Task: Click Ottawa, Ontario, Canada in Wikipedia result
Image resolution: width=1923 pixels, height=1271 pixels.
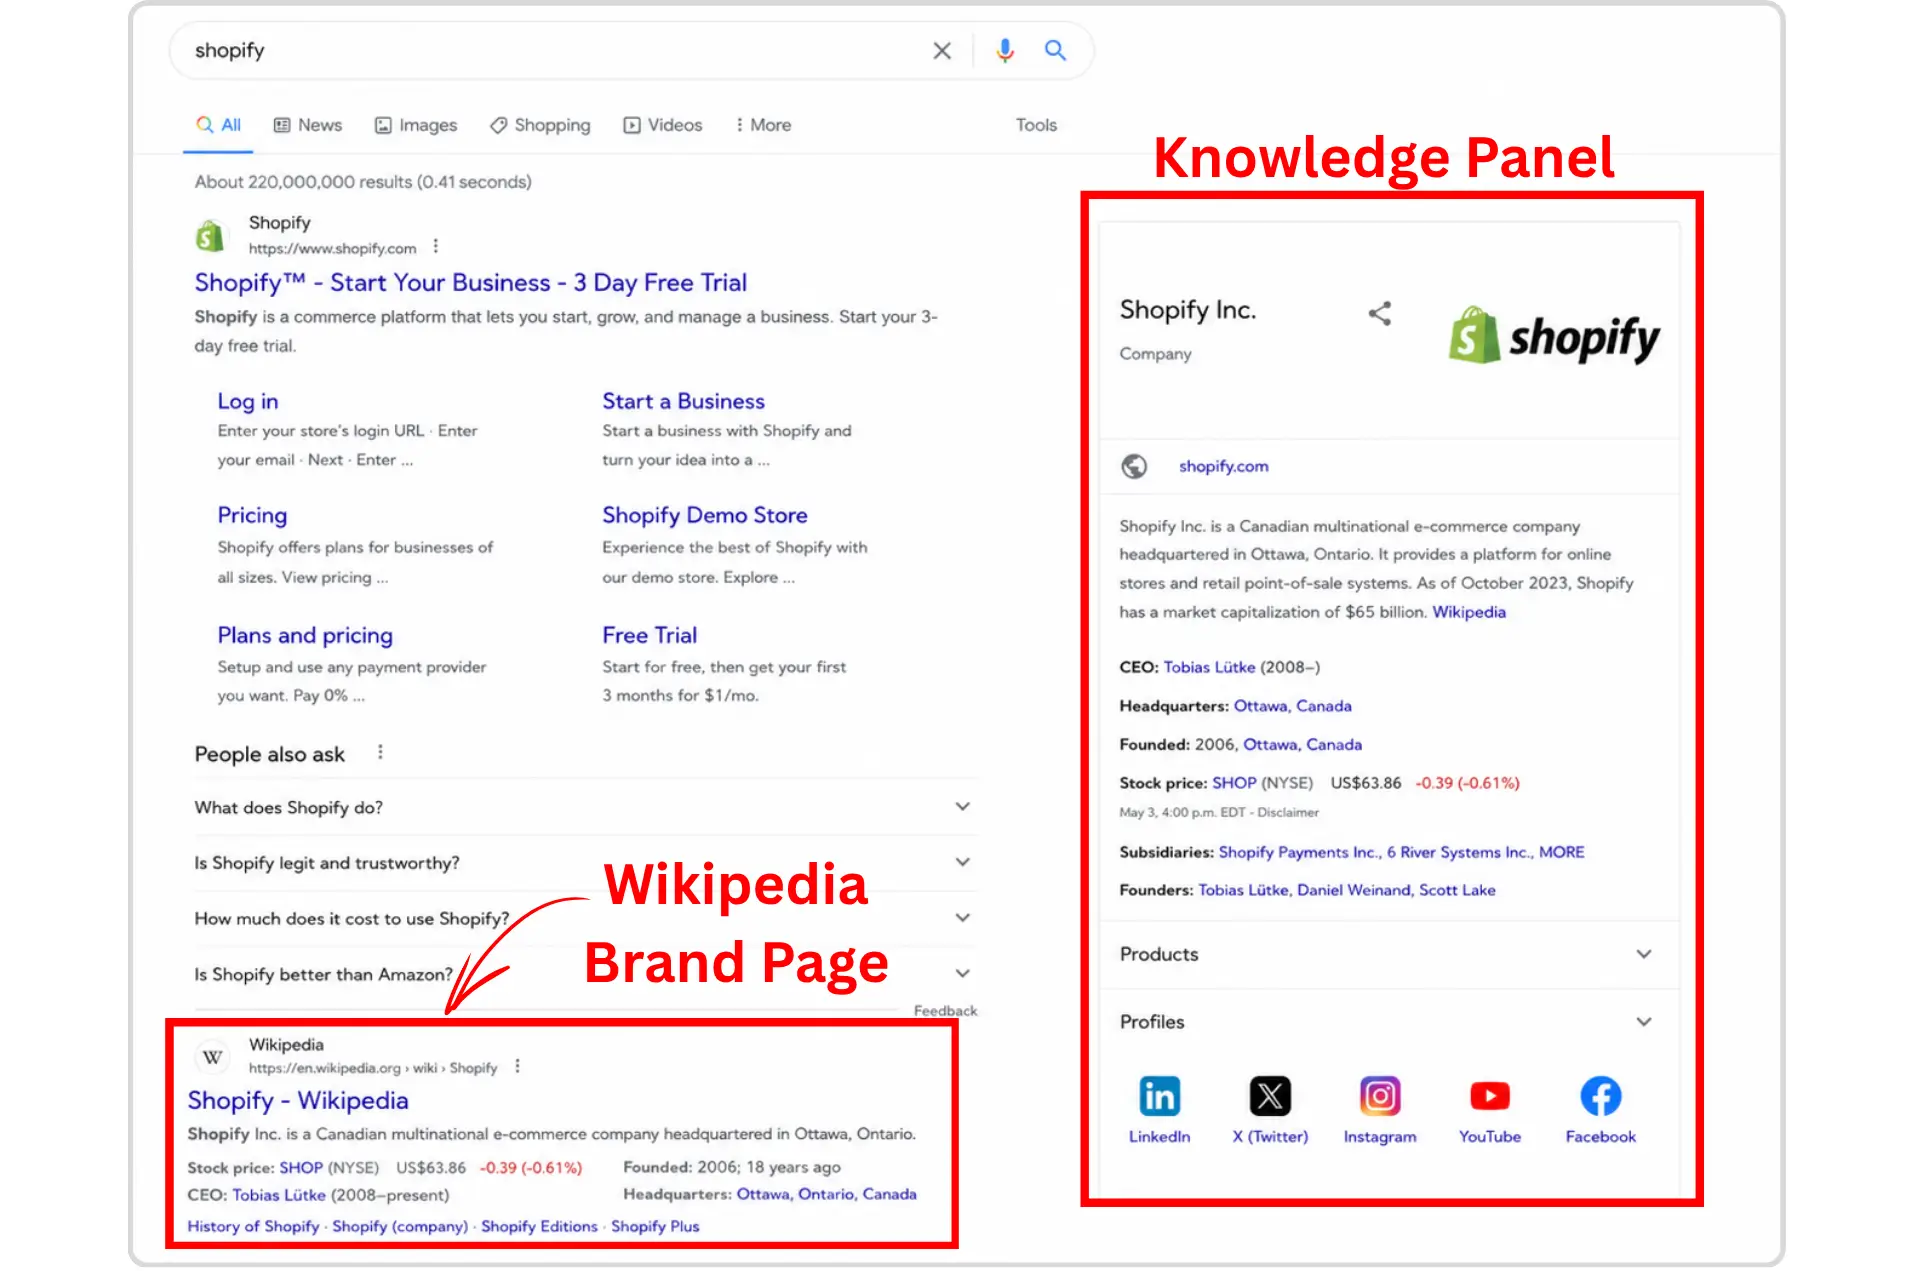Action: (826, 1195)
